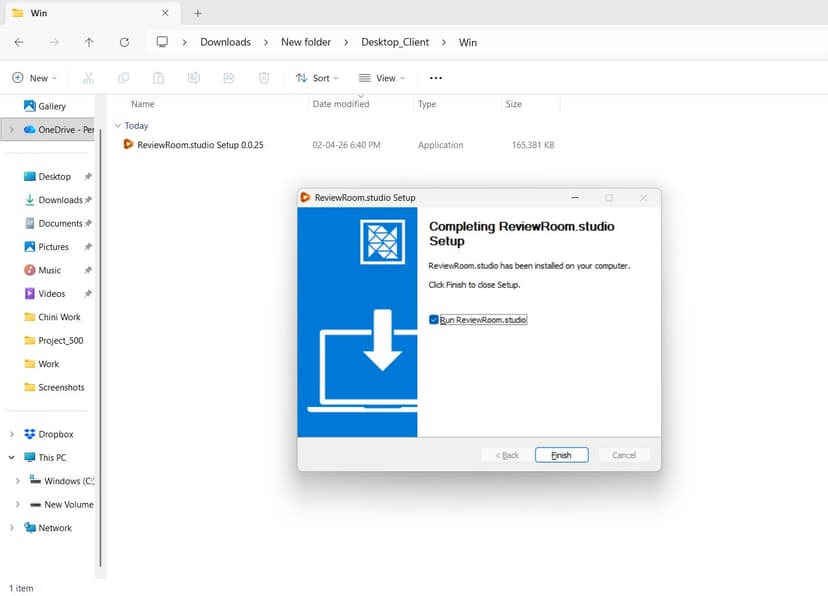Click the Cancel button in Setup
828x596 pixels.
tap(624, 455)
